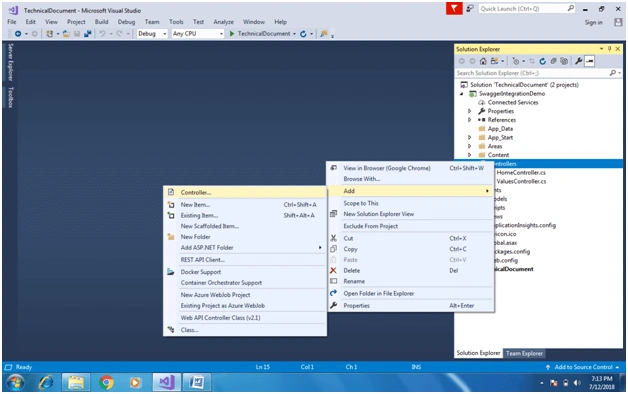This screenshot has width=628, height=394.
Task: Select Delete in the context menu
Action: (x=411, y=271)
